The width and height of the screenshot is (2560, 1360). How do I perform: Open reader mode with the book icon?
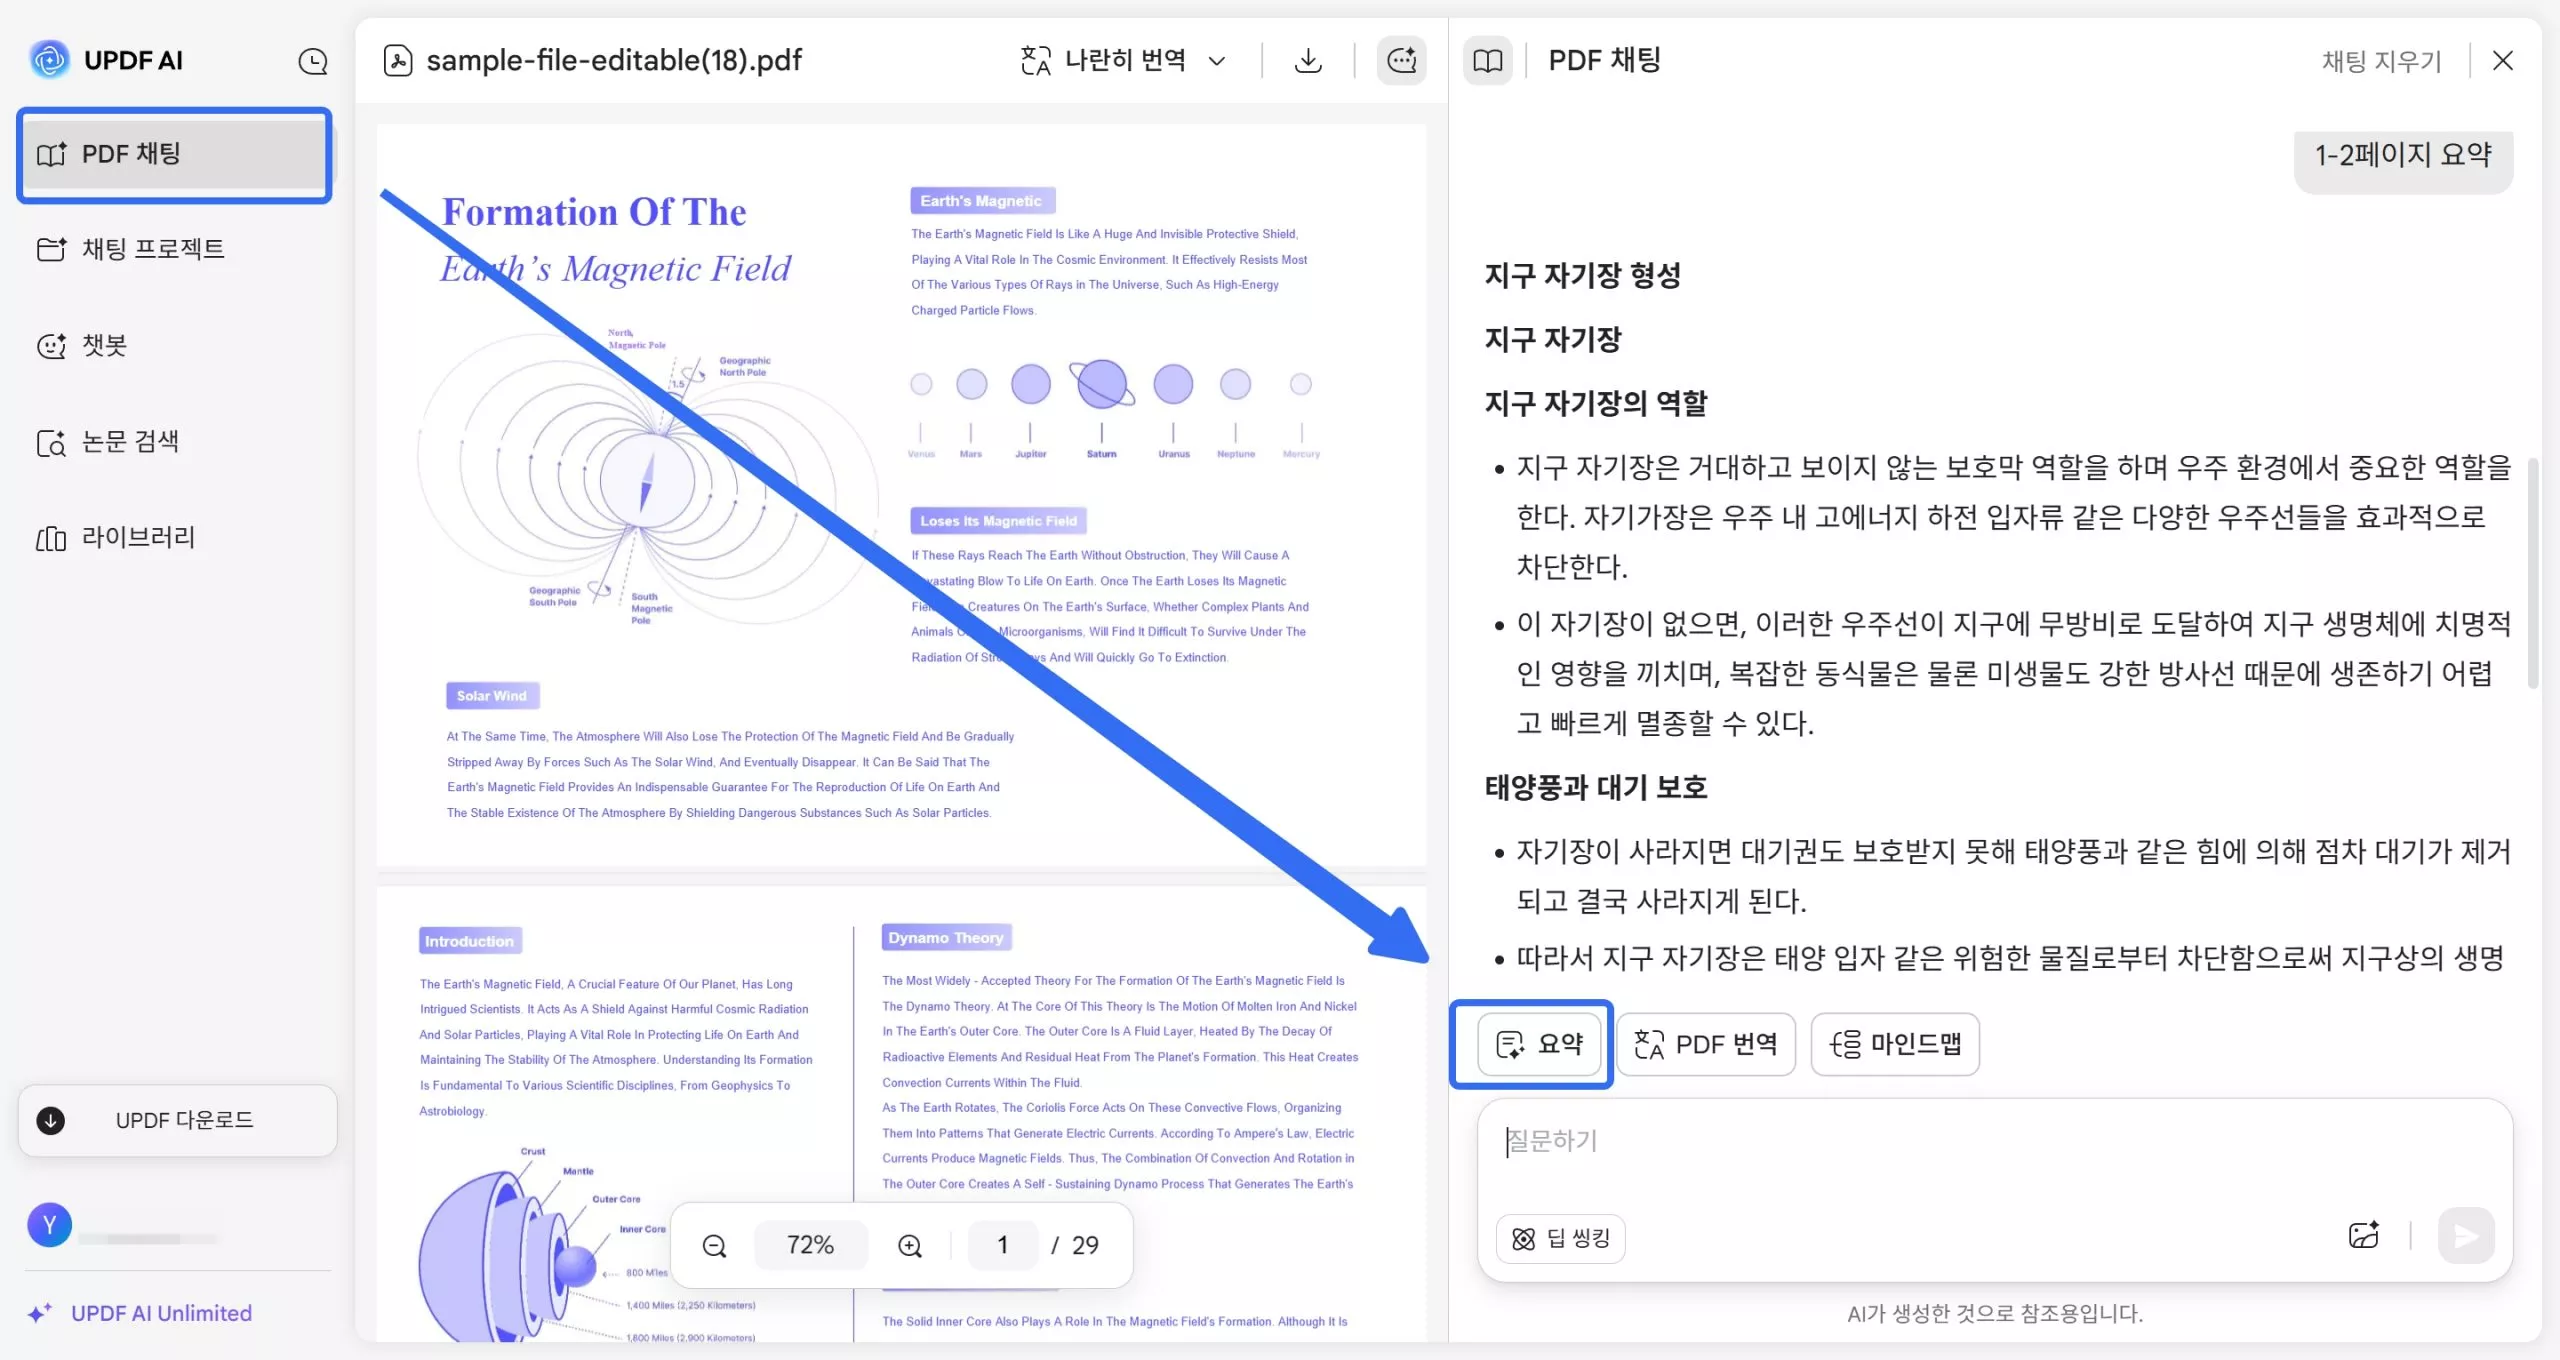point(1488,60)
